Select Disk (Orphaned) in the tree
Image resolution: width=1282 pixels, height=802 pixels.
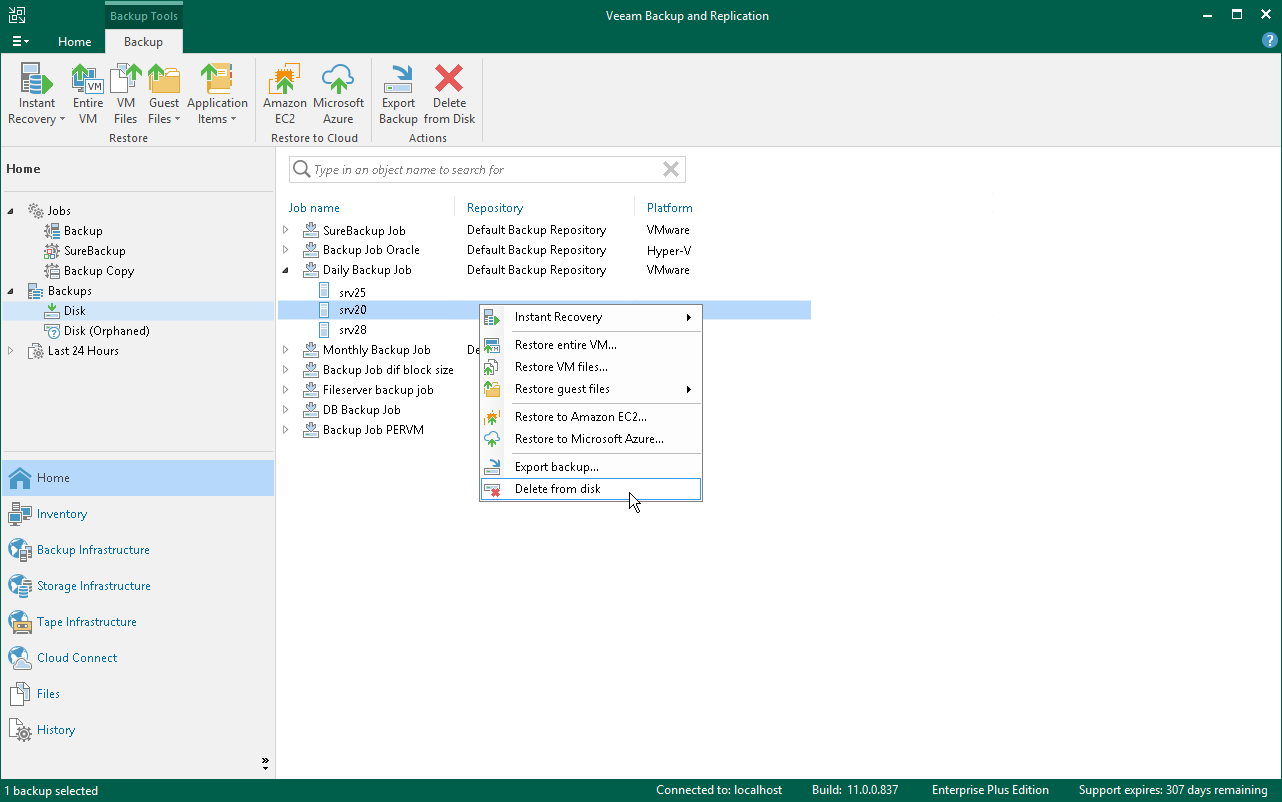(x=106, y=331)
